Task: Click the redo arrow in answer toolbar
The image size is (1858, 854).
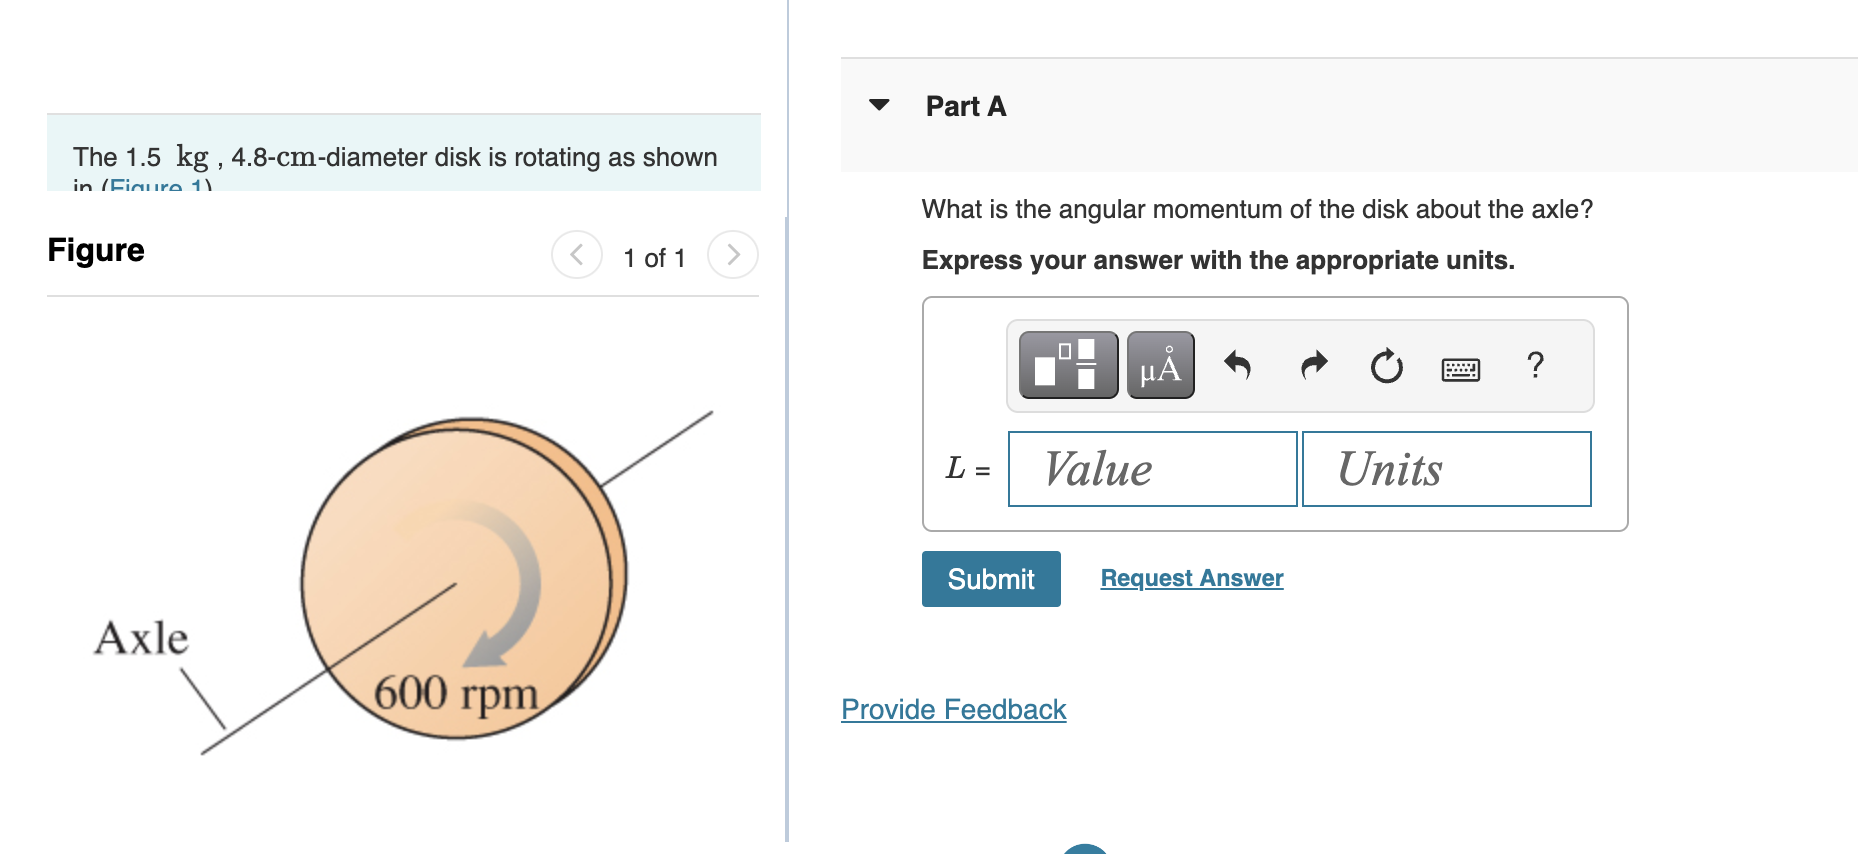Action: click(x=1312, y=365)
